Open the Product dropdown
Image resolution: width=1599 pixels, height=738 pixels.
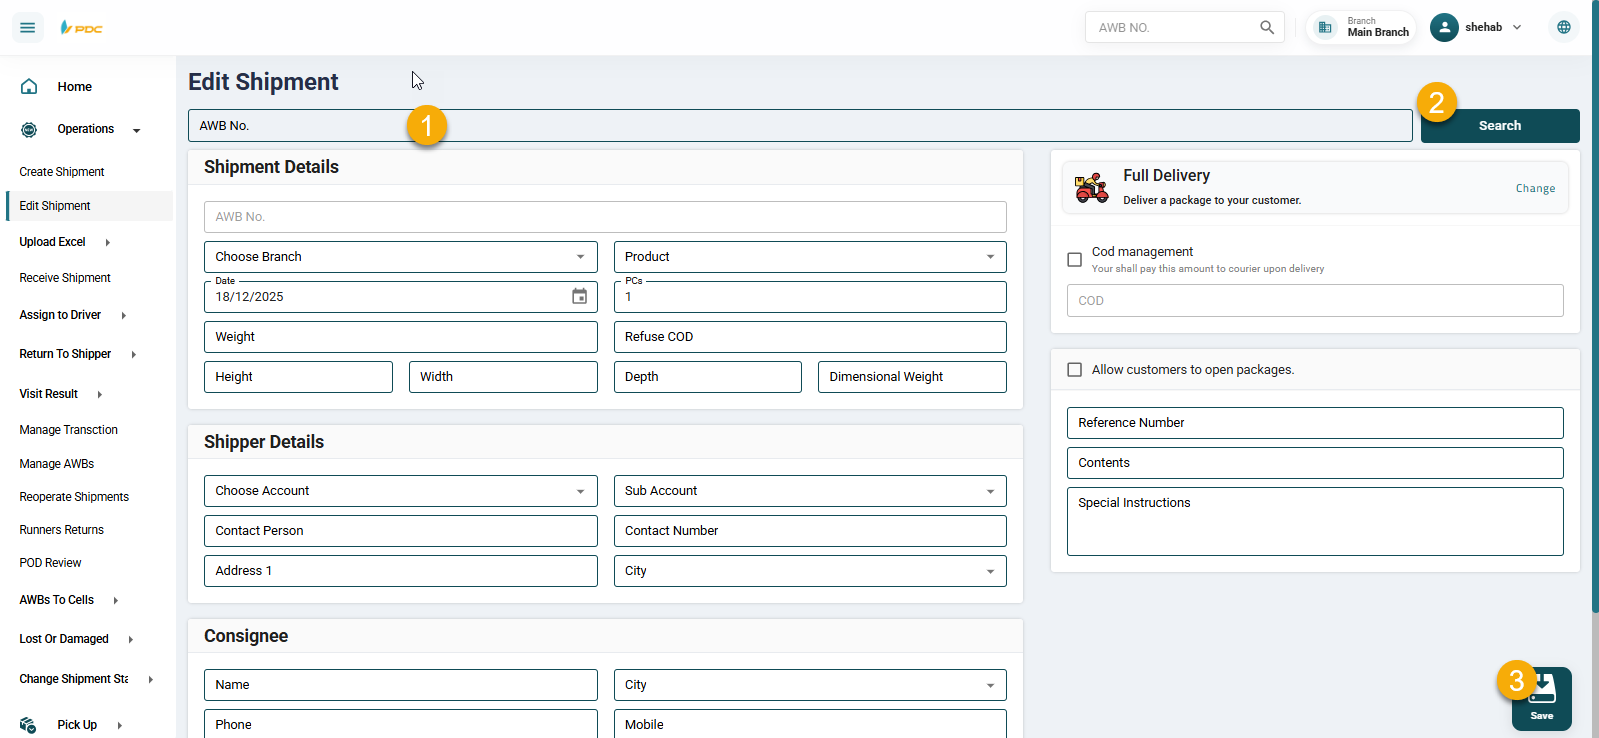point(810,257)
